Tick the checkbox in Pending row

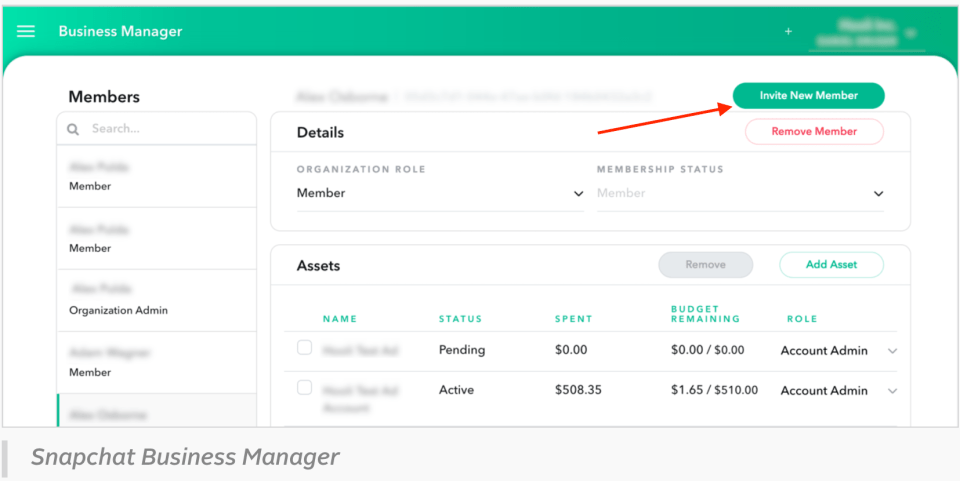pyautogui.click(x=304, y=348)
